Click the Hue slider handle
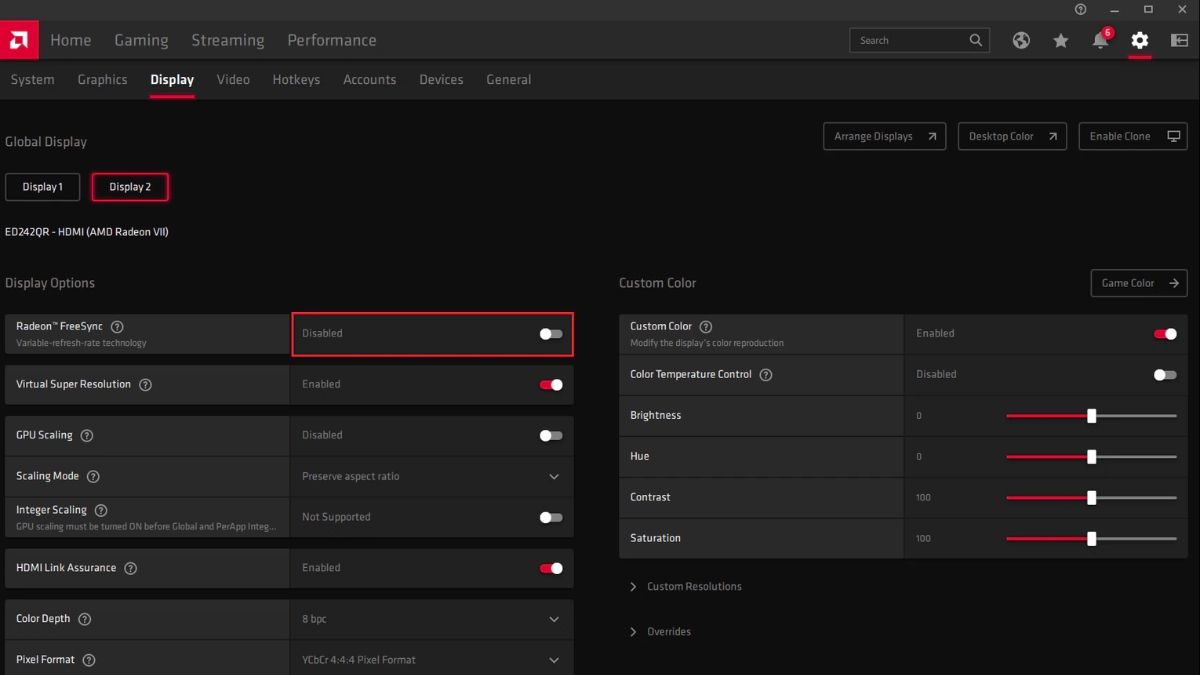The image size is (1200, 675). [1092, 457]
